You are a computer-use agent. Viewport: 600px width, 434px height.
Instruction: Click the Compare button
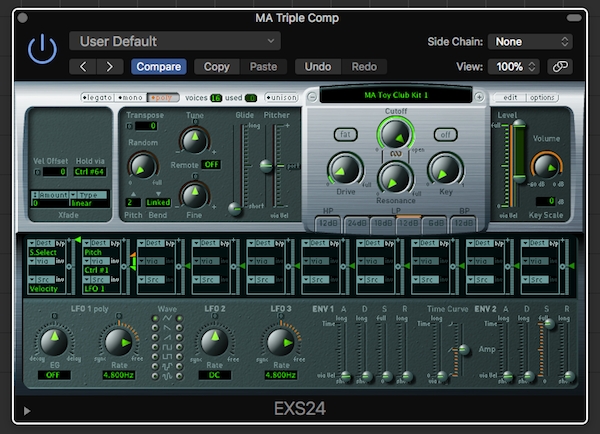(159, 67)
